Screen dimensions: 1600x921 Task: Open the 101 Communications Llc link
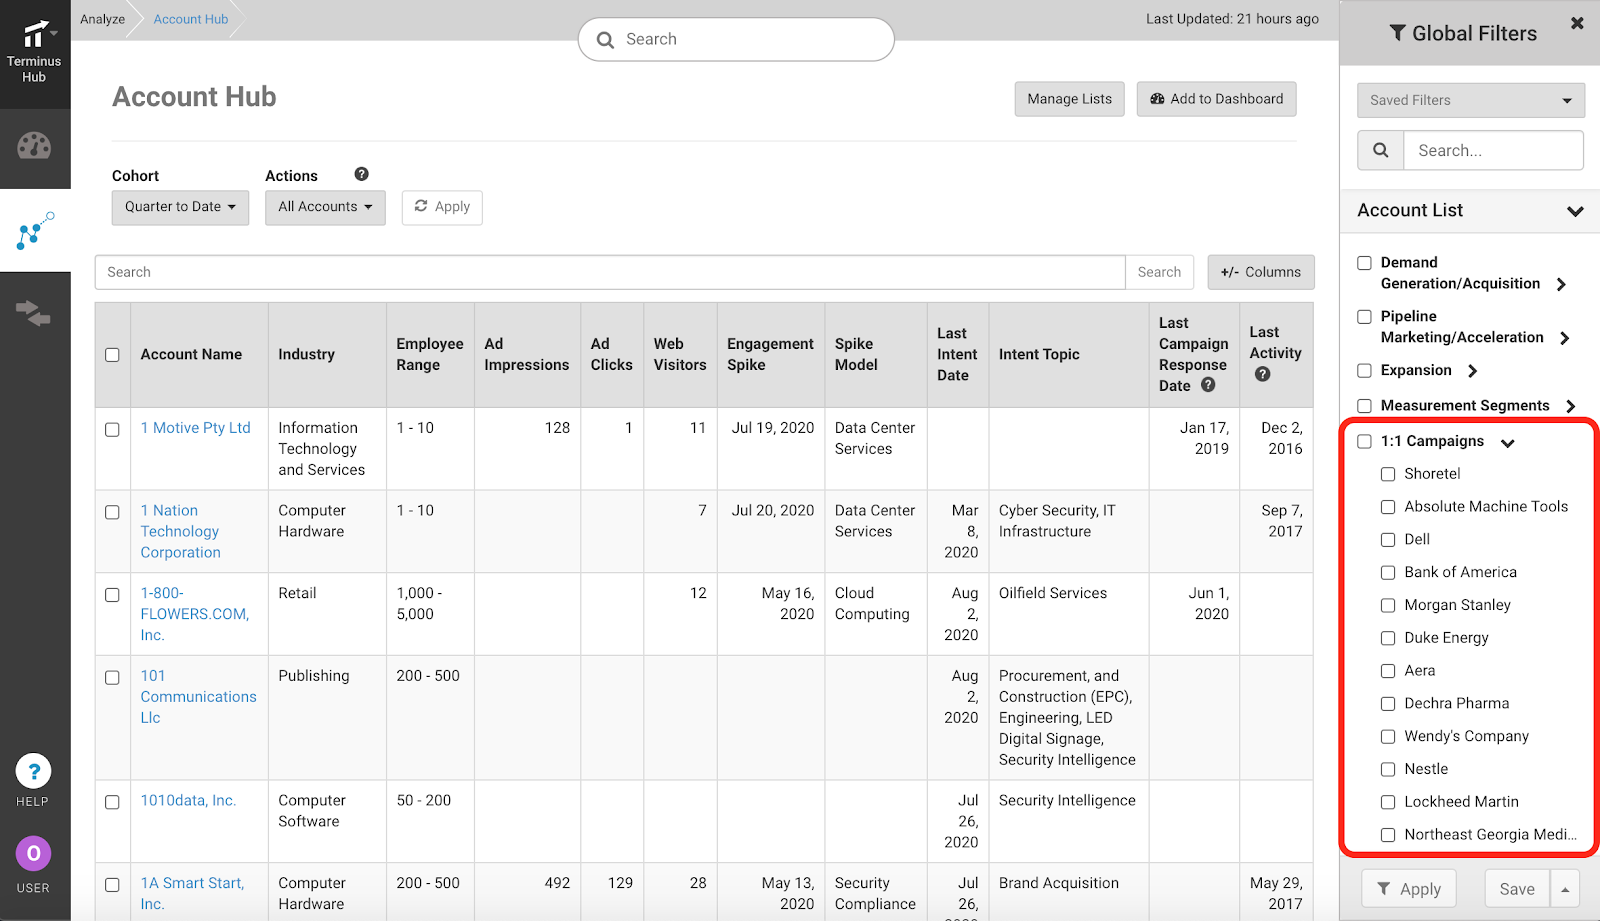click(198, 697)
